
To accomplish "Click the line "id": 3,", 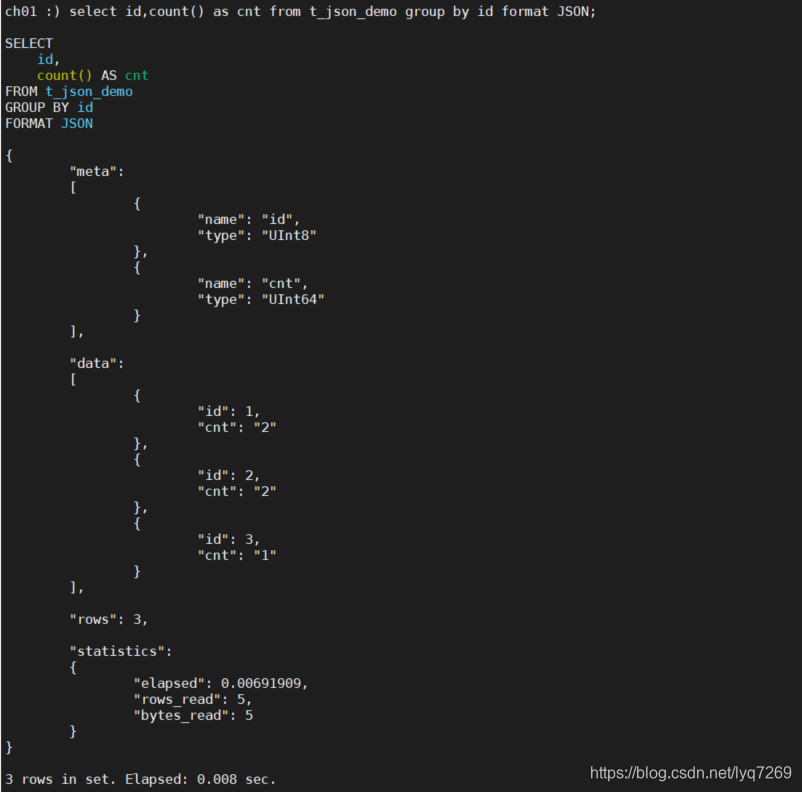I will click(229, 539).
